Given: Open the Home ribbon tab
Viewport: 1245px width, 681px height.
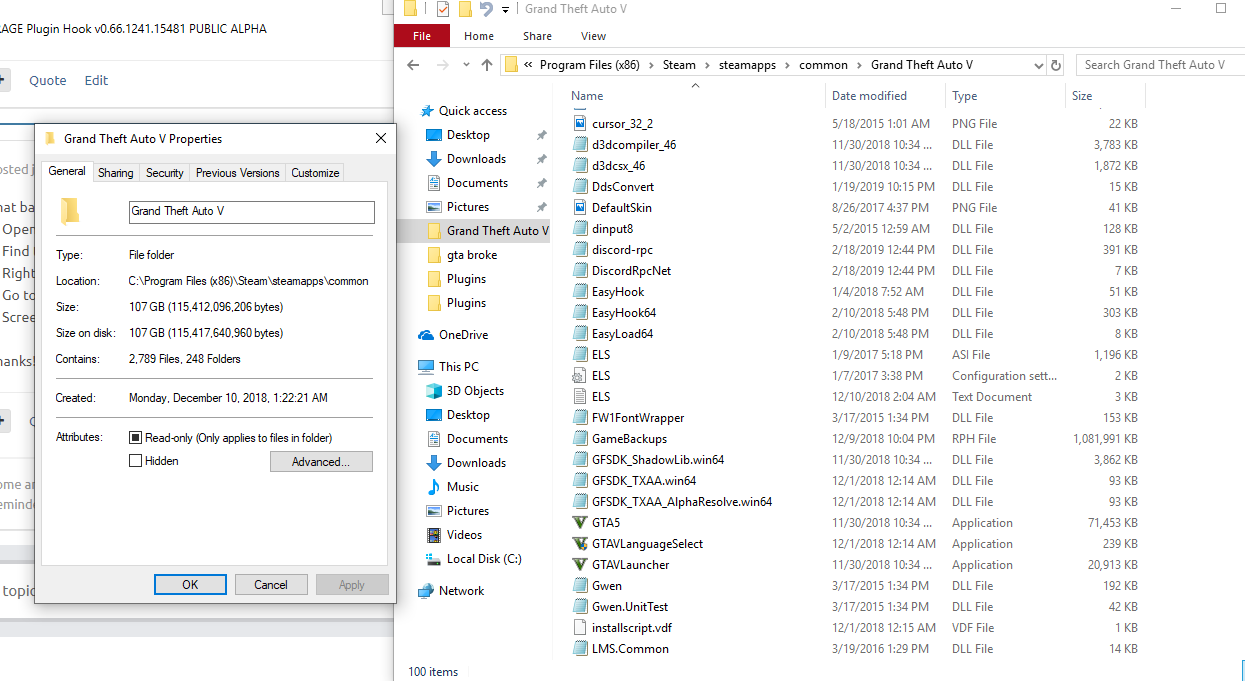Looking at the screenshot, I should (x=479, y=36).
